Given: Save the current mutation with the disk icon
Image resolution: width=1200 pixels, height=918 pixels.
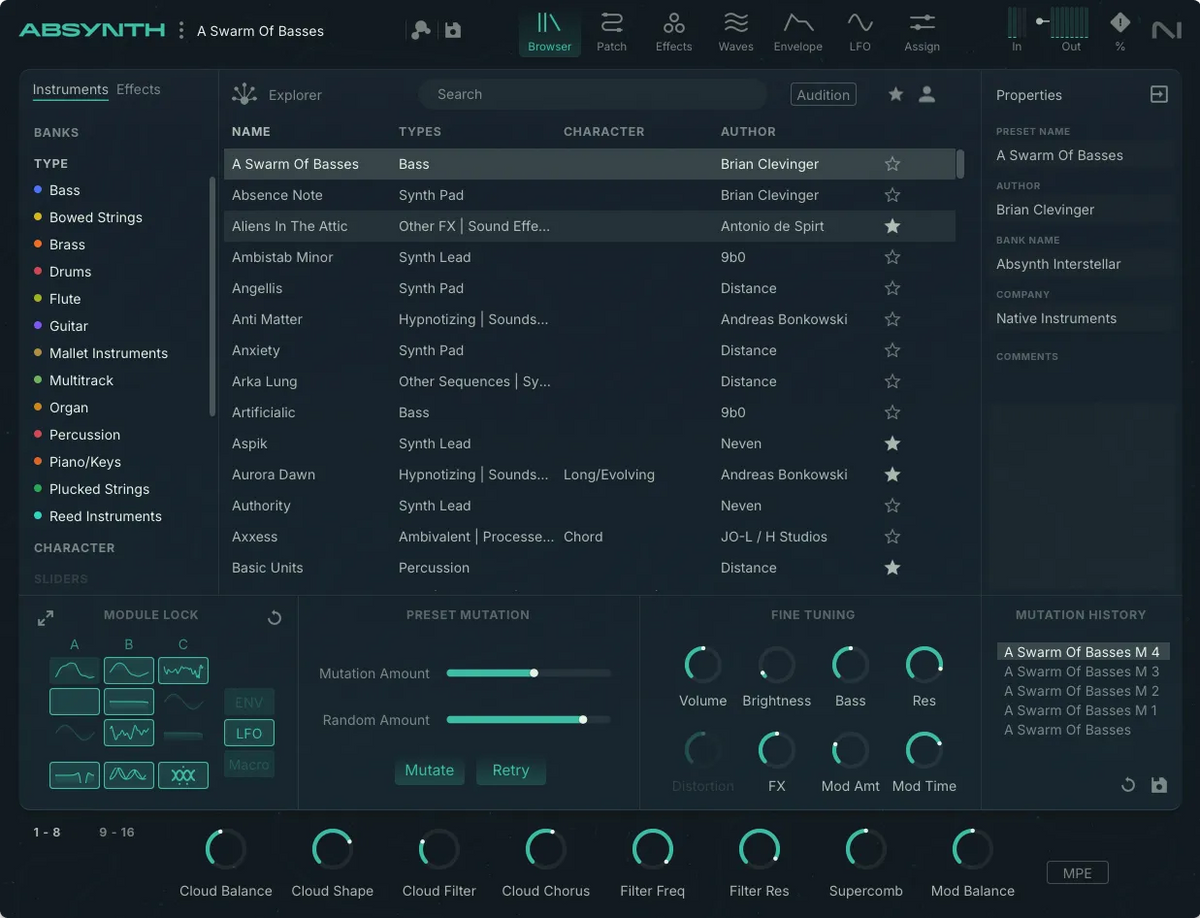Looking at the screenshot, I should pos(1159,785).
